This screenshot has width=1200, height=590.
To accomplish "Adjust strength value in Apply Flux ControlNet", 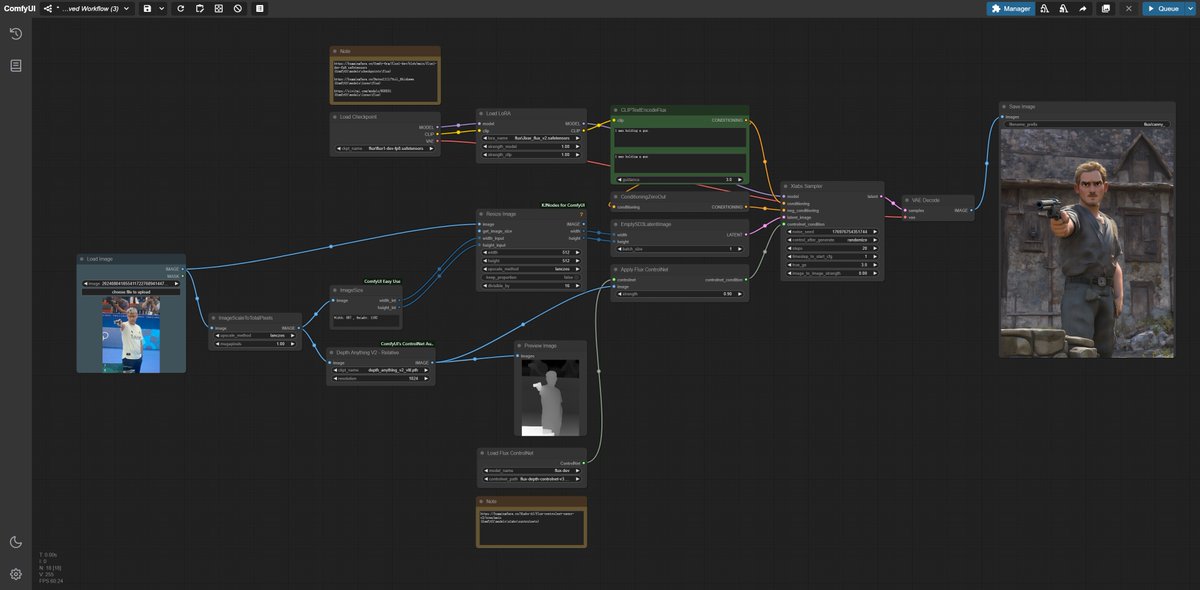I will (x=680, y=294).
